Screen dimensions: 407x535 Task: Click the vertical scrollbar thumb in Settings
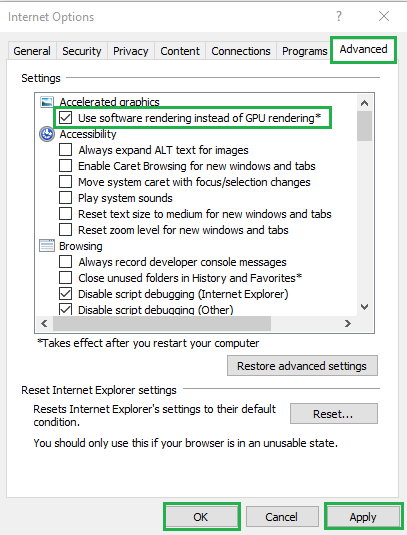(364, 126)
